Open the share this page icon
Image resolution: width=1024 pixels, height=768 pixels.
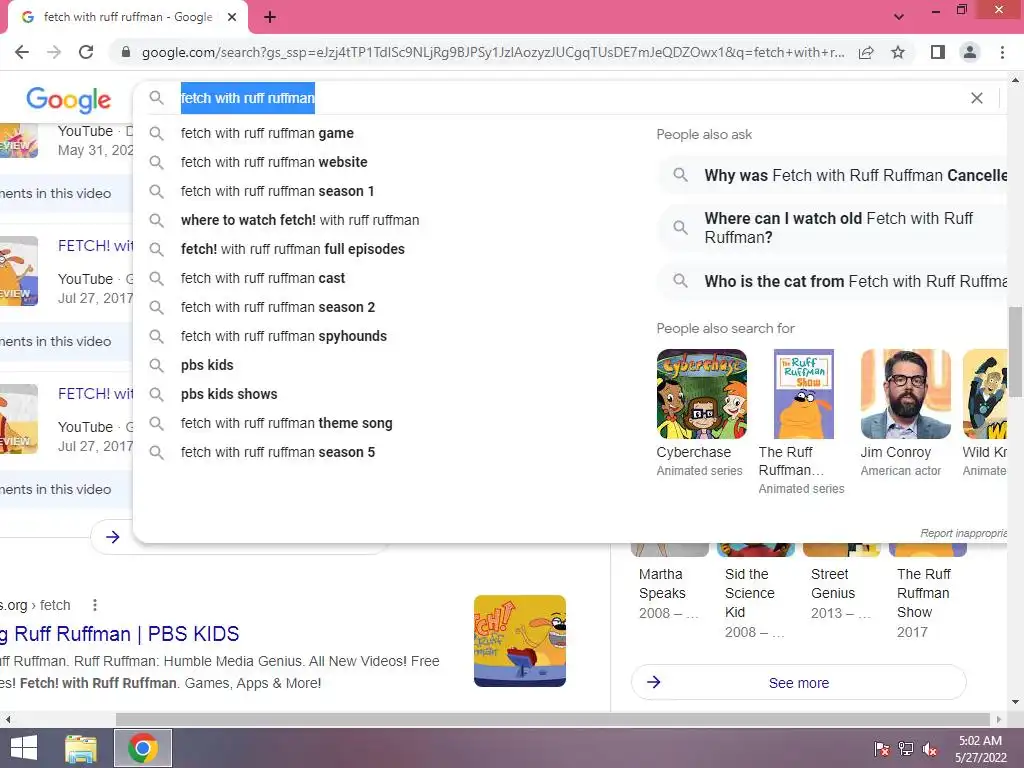coord(866,52)
